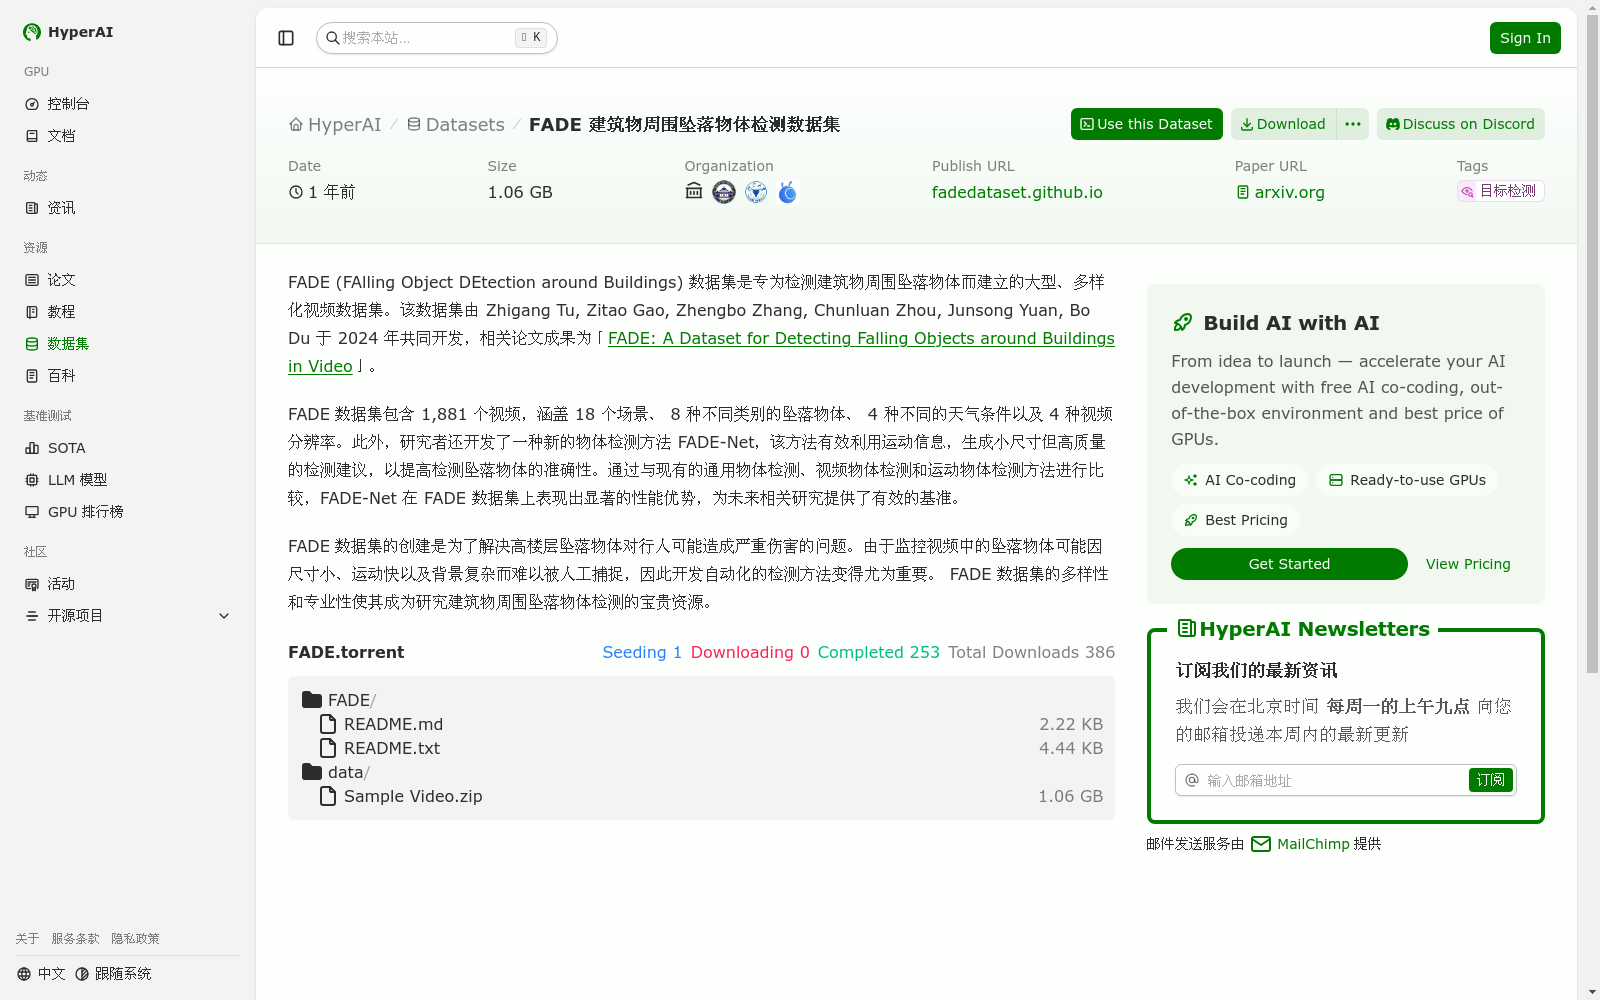
Task: Click the site search input field
Action: click(x=437, y=38)
